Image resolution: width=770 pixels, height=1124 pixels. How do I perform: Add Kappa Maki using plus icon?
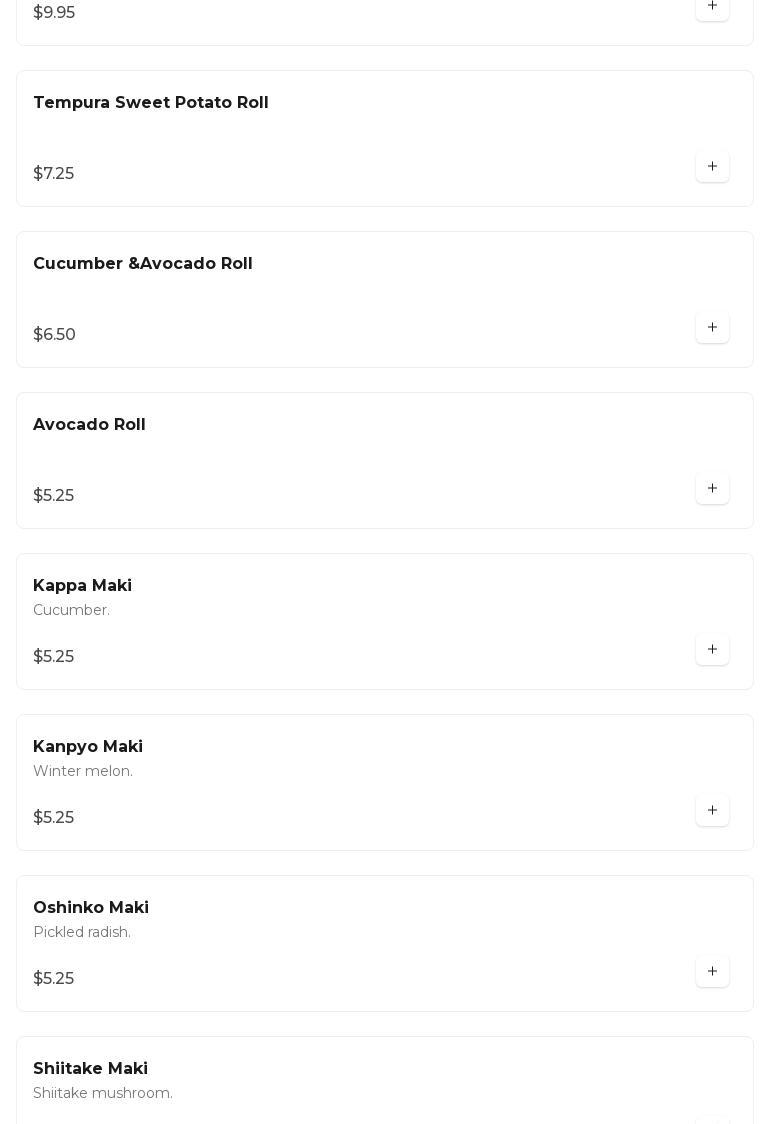tap(712, 650)
